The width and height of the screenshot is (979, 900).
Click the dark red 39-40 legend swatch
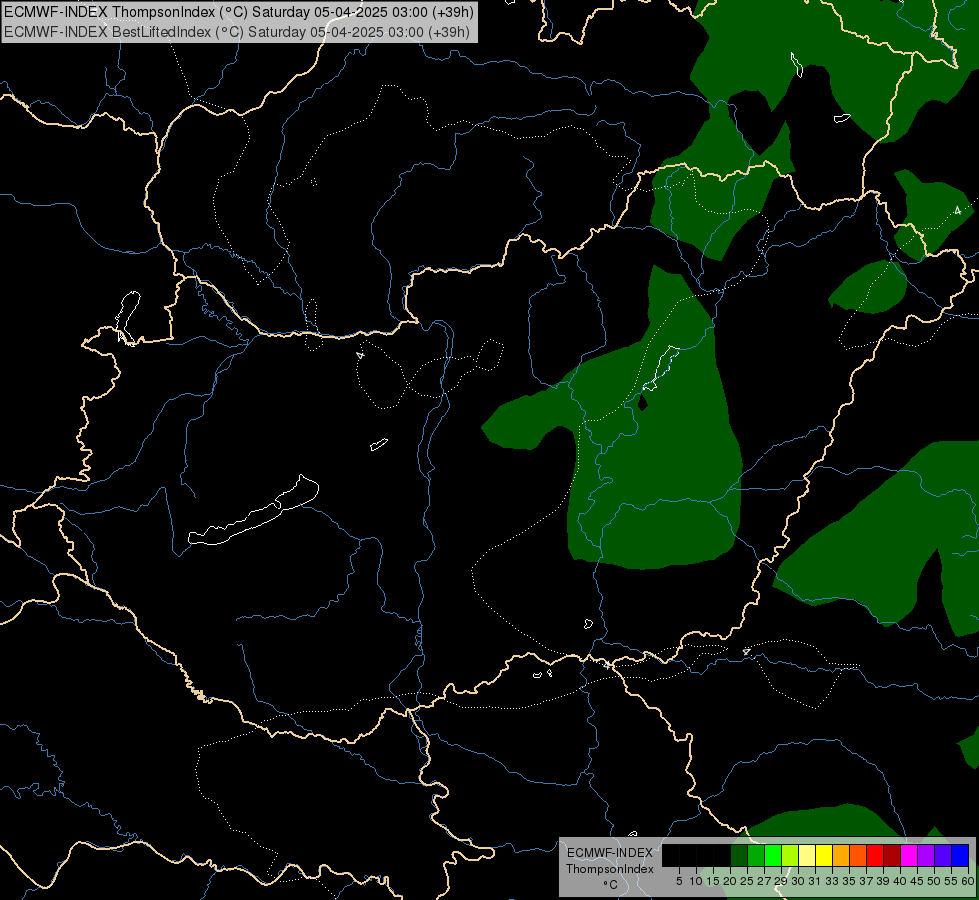[x=892, y=855]
